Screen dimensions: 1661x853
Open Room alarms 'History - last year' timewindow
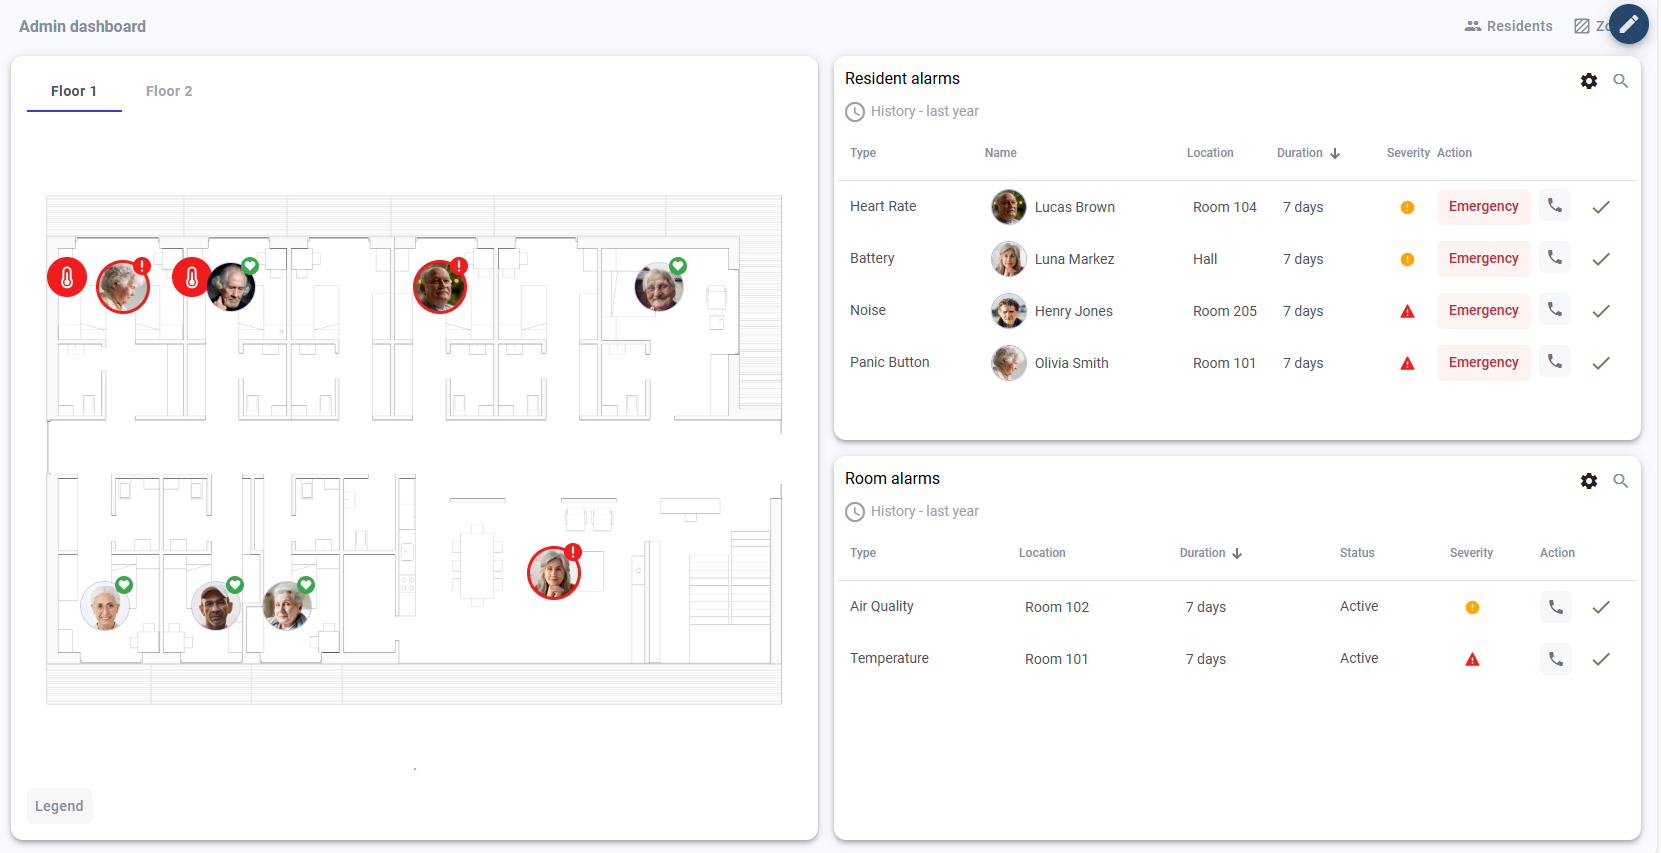point(912,512)
